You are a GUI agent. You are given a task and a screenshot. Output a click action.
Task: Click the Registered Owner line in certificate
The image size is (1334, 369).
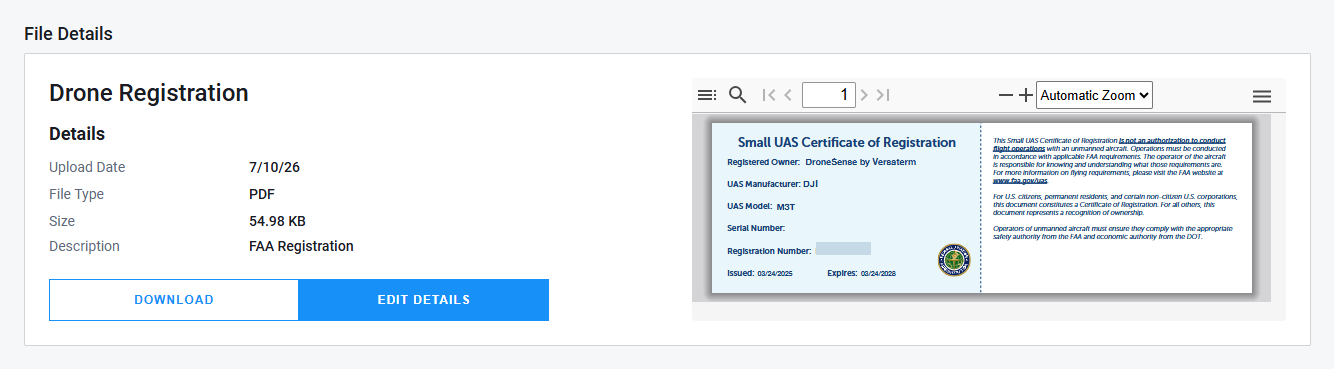coord(821,162)
